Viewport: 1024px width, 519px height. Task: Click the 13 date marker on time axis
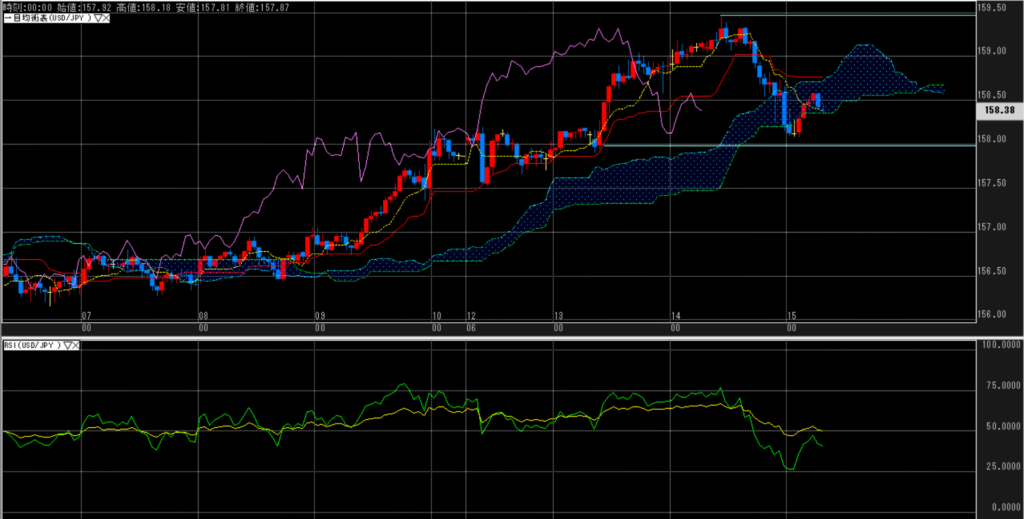(558, 315)
